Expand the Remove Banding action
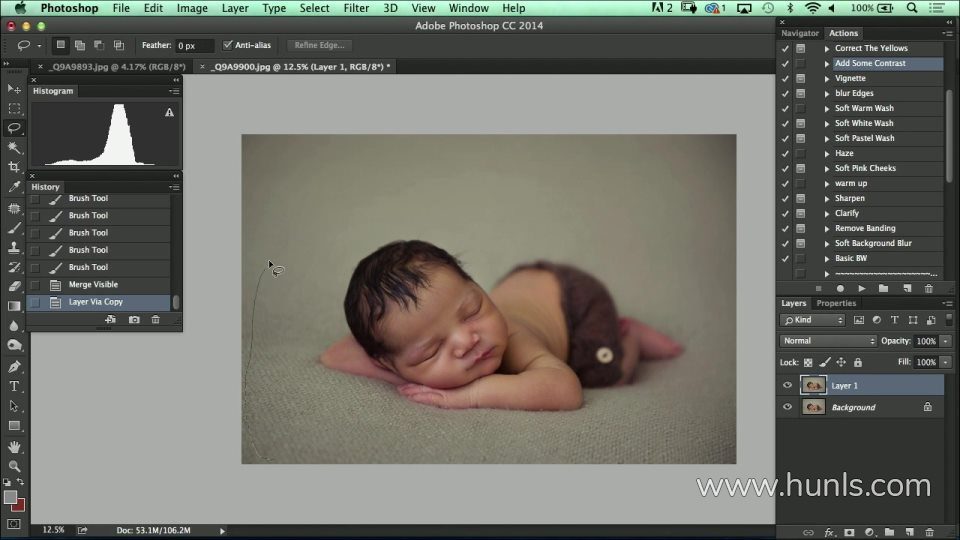Image resolution: width=960 pixels, height=540 pixels. [827, 228]
